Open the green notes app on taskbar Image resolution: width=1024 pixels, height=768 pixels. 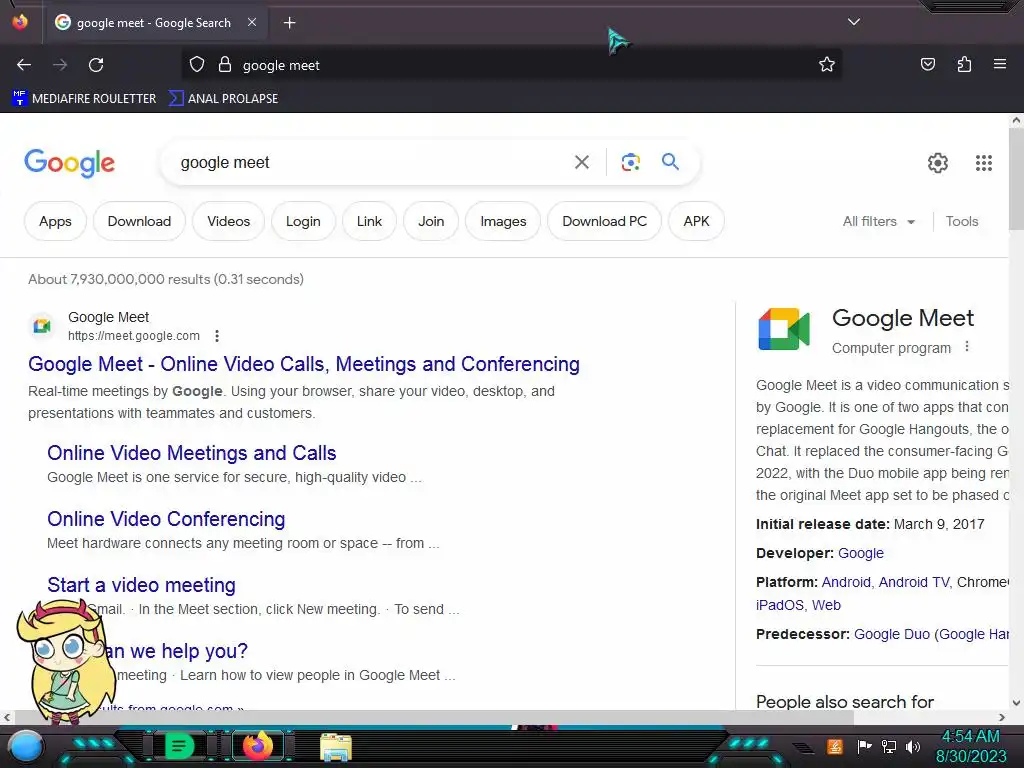coord(178,746)
